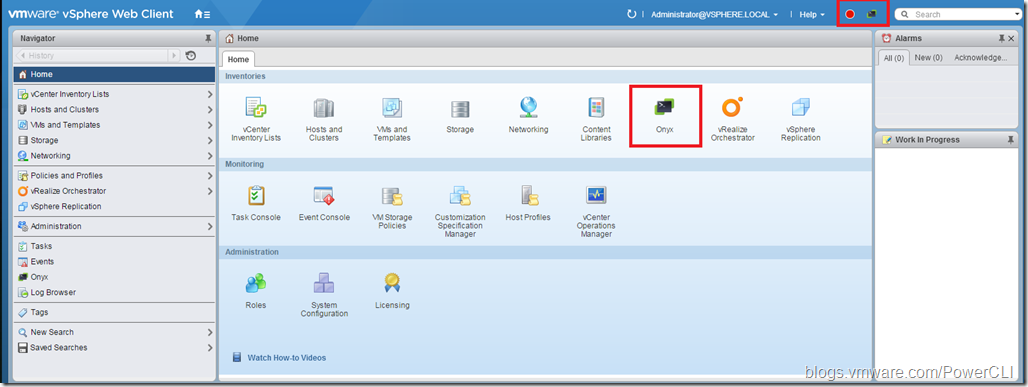Pin the Navigator panel
The width and height of the screenshot is (1028, 387).
208,39
